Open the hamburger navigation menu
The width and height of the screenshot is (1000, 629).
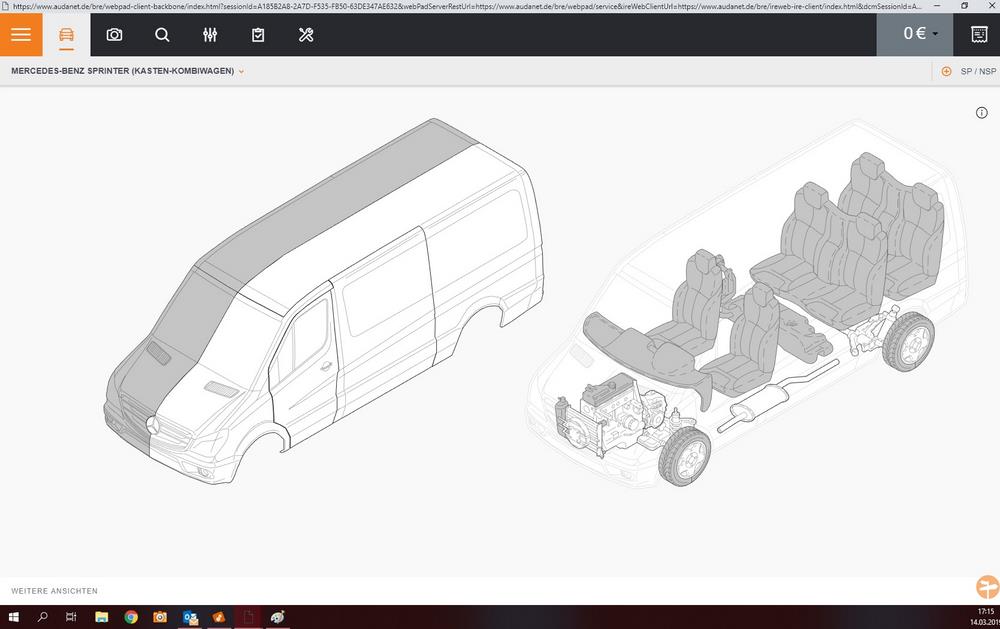tap(20, 34)
